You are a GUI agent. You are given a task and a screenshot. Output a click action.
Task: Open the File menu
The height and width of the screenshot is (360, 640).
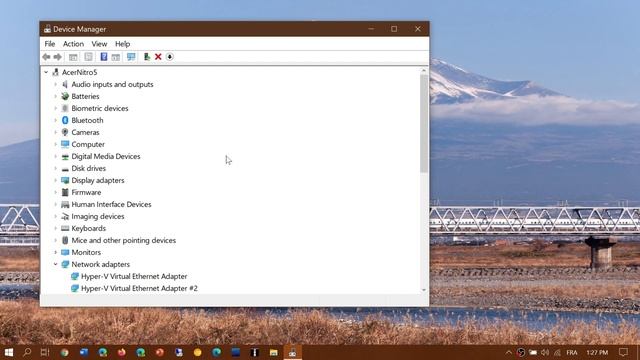pos(50,44)
